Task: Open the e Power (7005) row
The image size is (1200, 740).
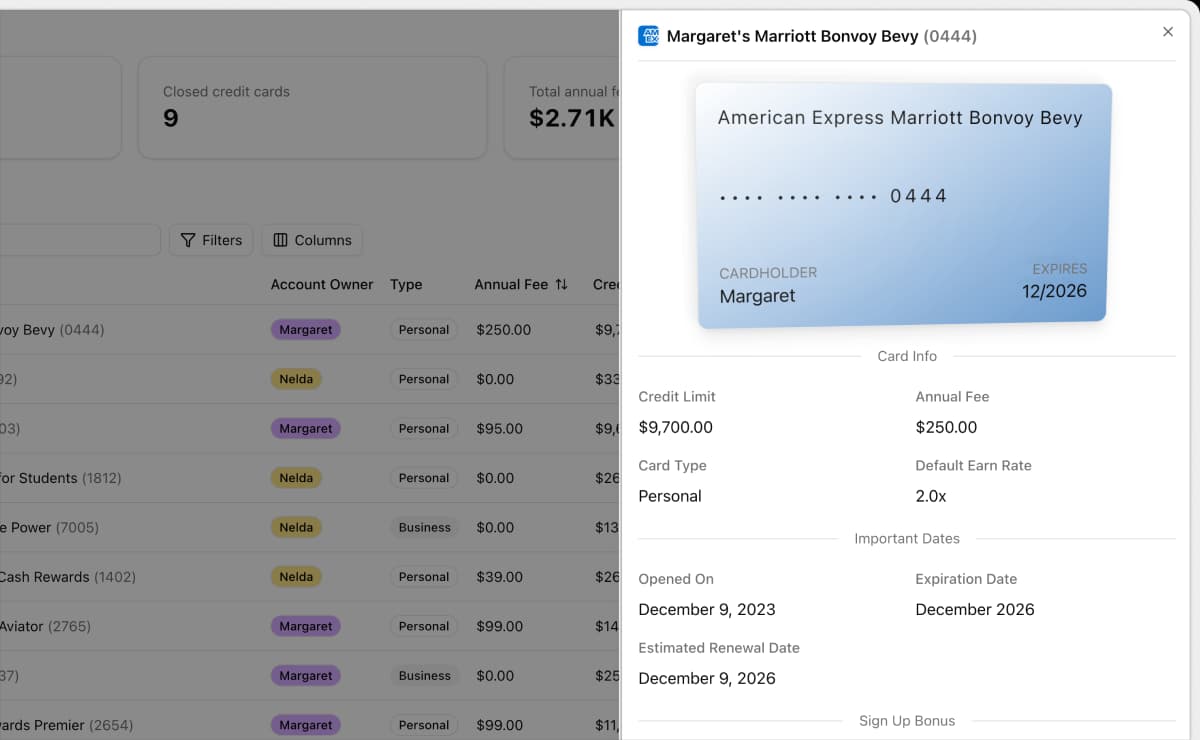Action: tap(310, 527)
